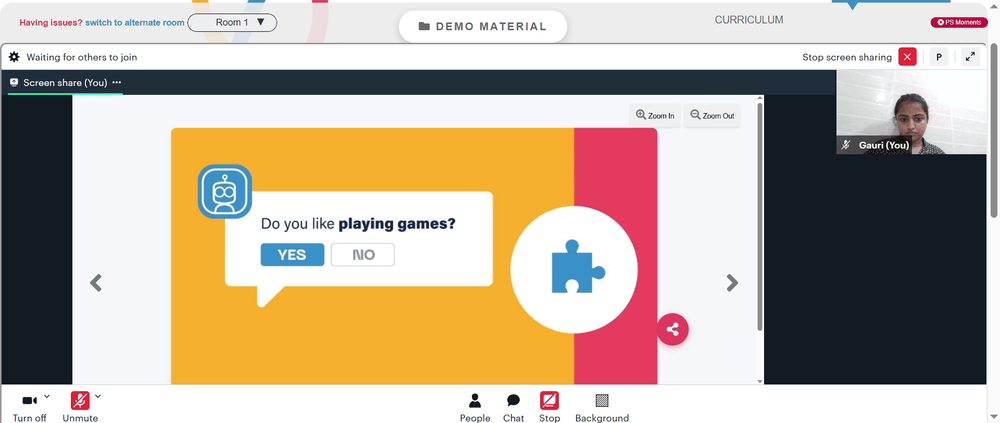Click the 'Waiting for others to join' text
The width and height of the screenshot is (1000, 423).
click(82, 57)
